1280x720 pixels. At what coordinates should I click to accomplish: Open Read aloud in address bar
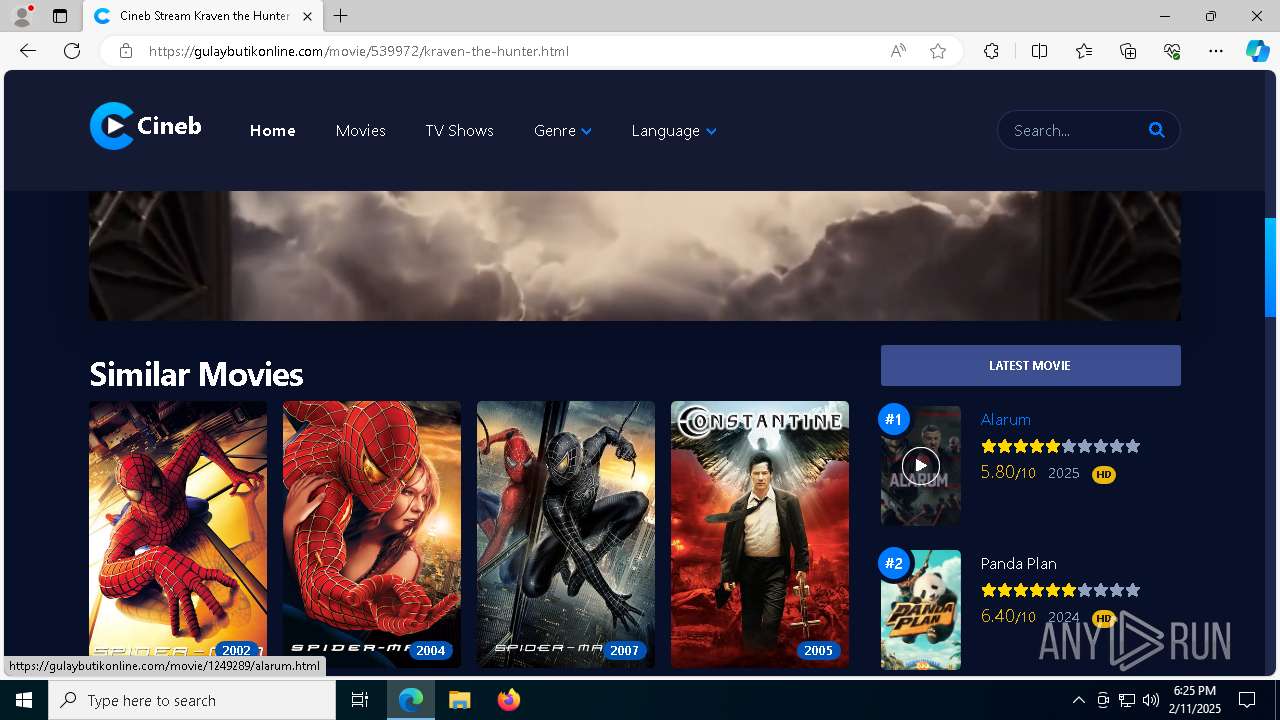898,51
